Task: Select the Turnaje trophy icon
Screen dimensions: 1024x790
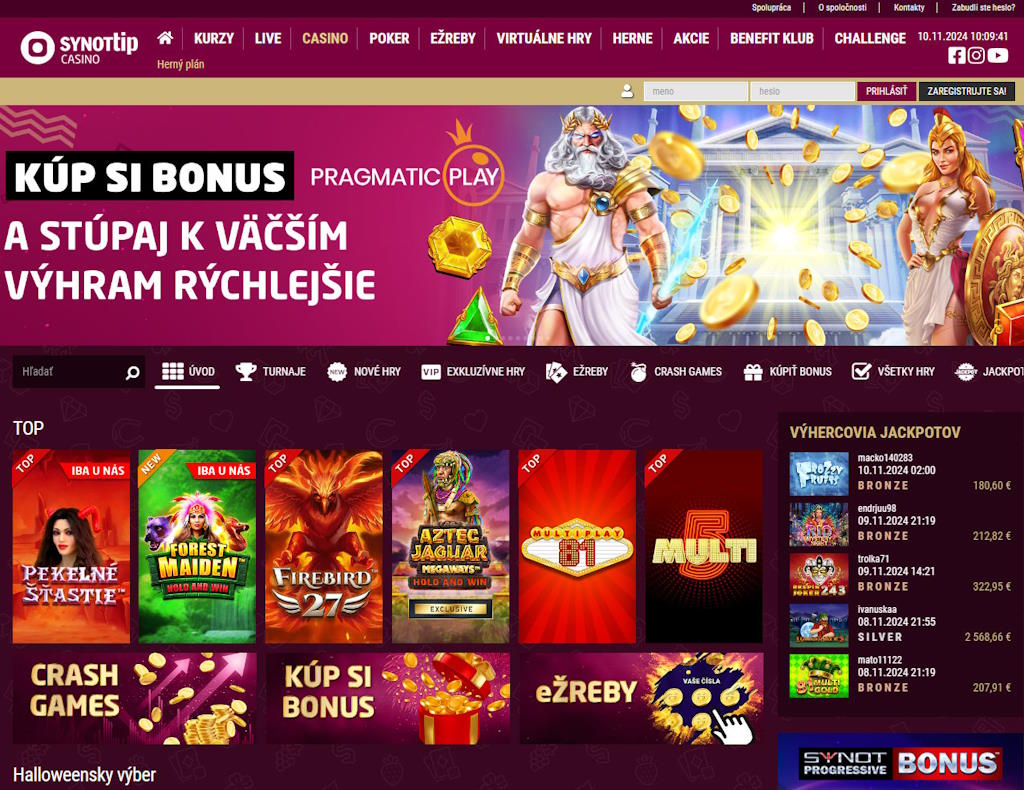Action: tap(246, 371)
